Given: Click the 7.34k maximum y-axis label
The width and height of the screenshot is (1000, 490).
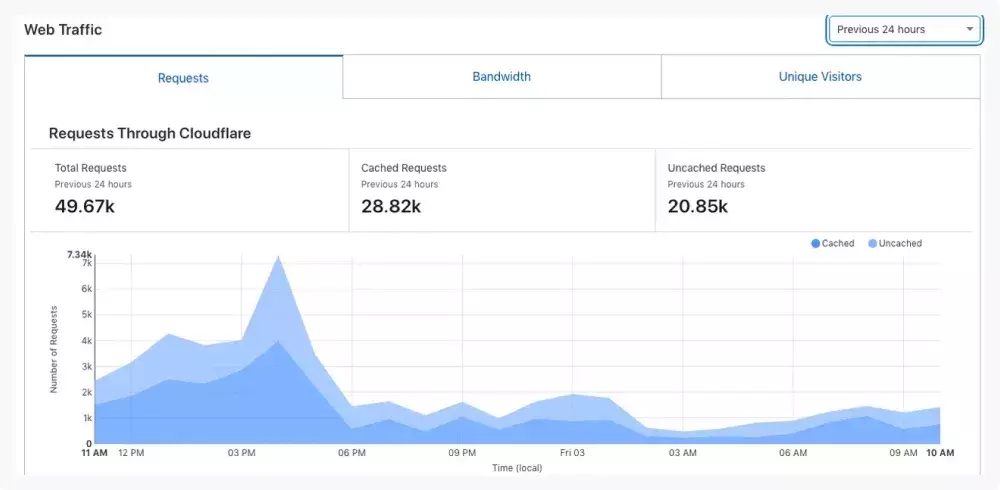Looking at the screenshot, I should coord(79,255).
